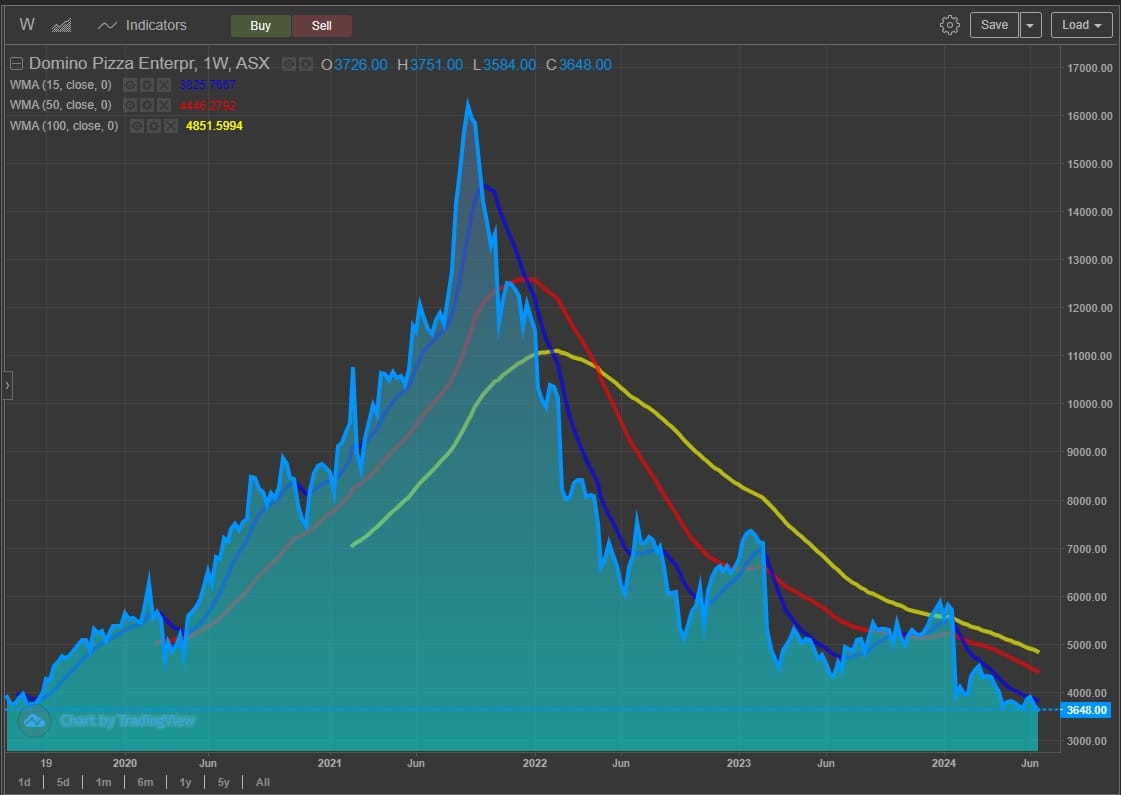Viewport: 1121px width, 795px height.
Task: Select the 5d time range
Action: (x=63, y=782)
